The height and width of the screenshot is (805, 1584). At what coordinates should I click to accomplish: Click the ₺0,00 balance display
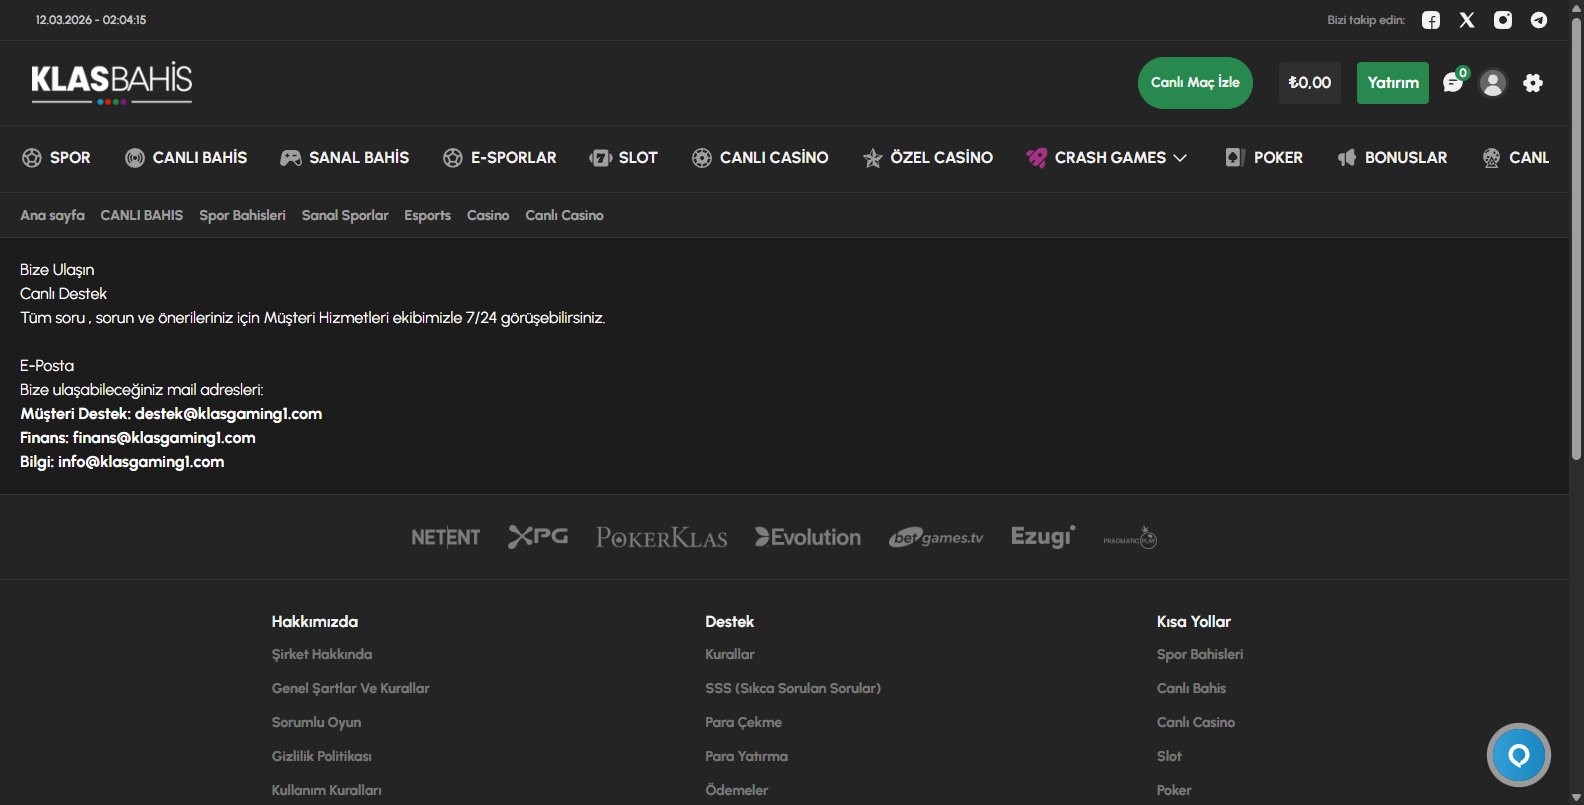(x=1309, y=83)
